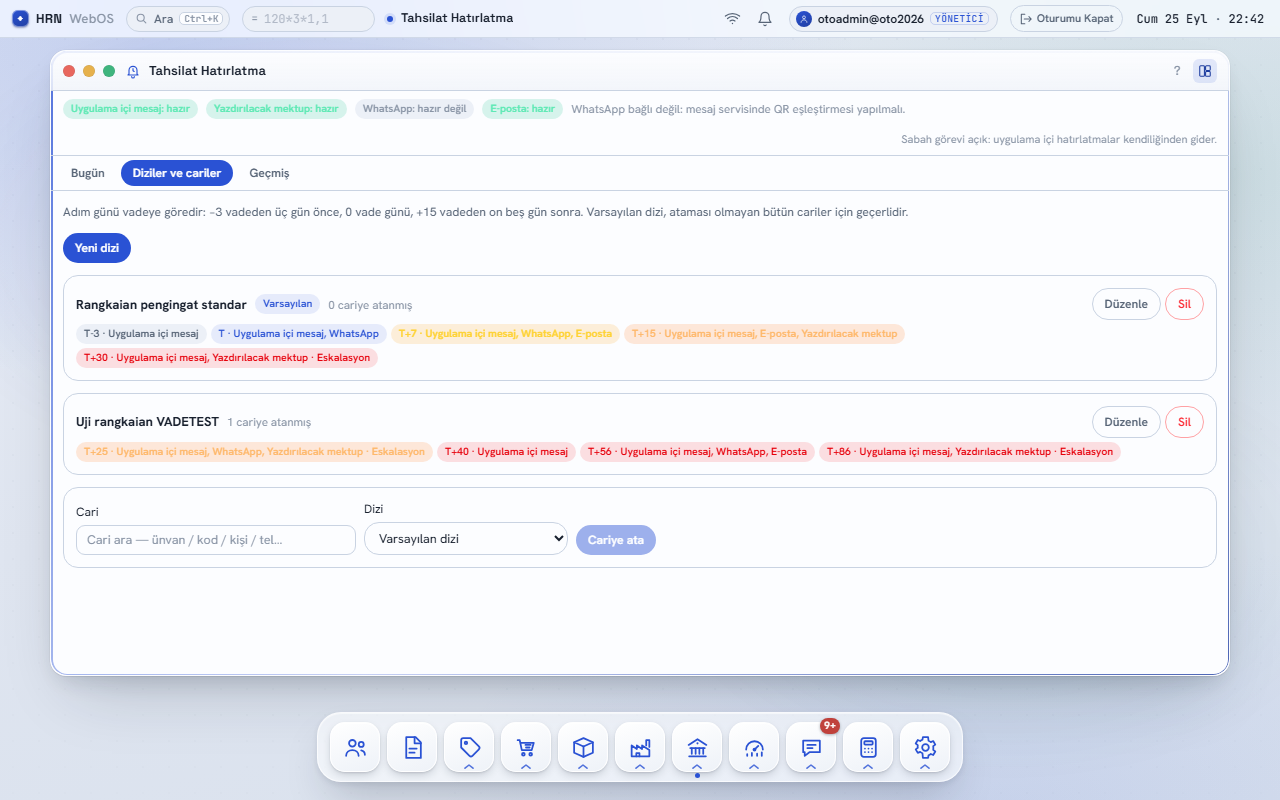Click the notification bell in top bar
This screenshot has height=800, width=1280.
click(765, 18)
